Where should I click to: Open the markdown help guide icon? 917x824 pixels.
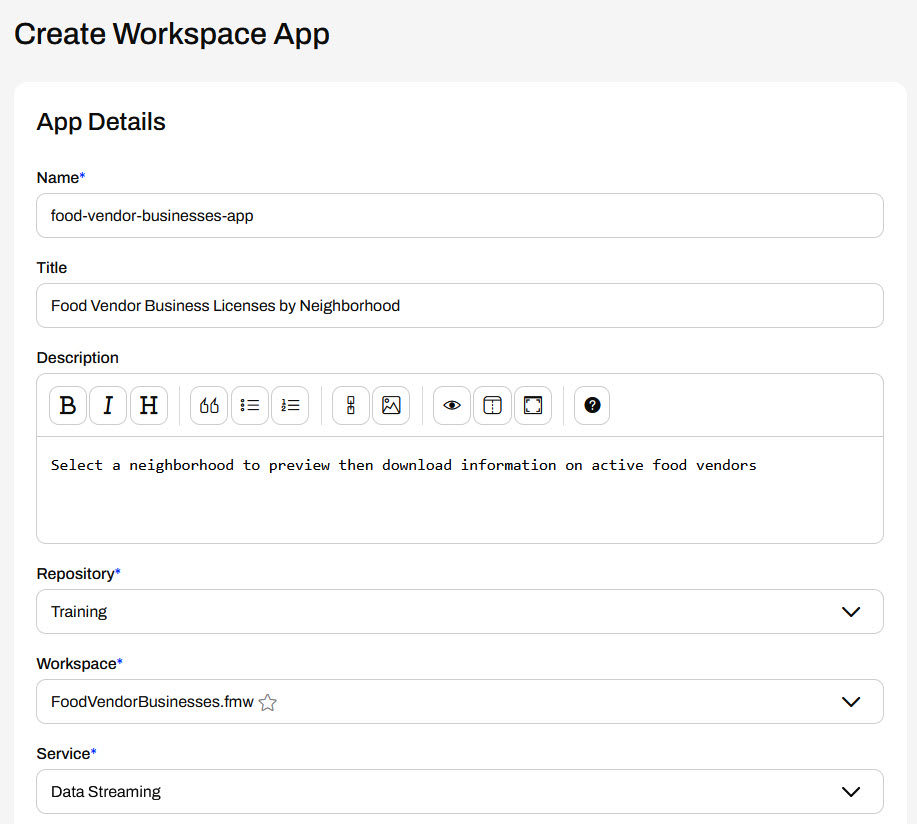(592, 405)
